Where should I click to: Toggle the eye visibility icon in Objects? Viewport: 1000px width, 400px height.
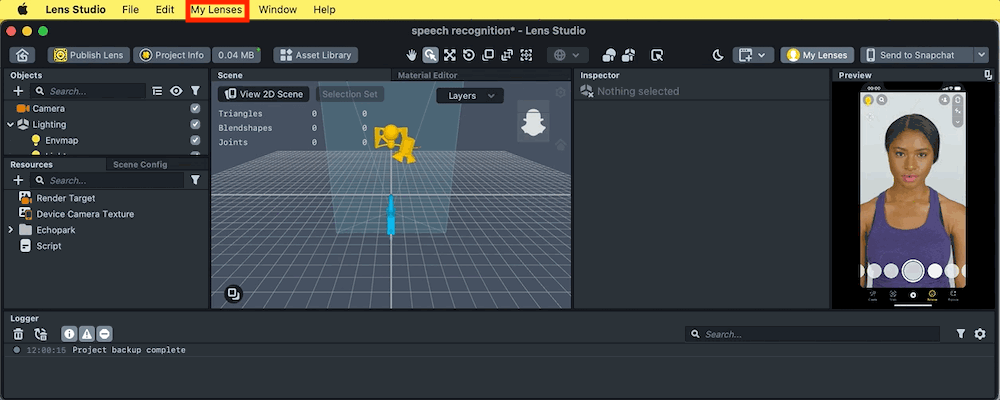click(x=176, y=91)
